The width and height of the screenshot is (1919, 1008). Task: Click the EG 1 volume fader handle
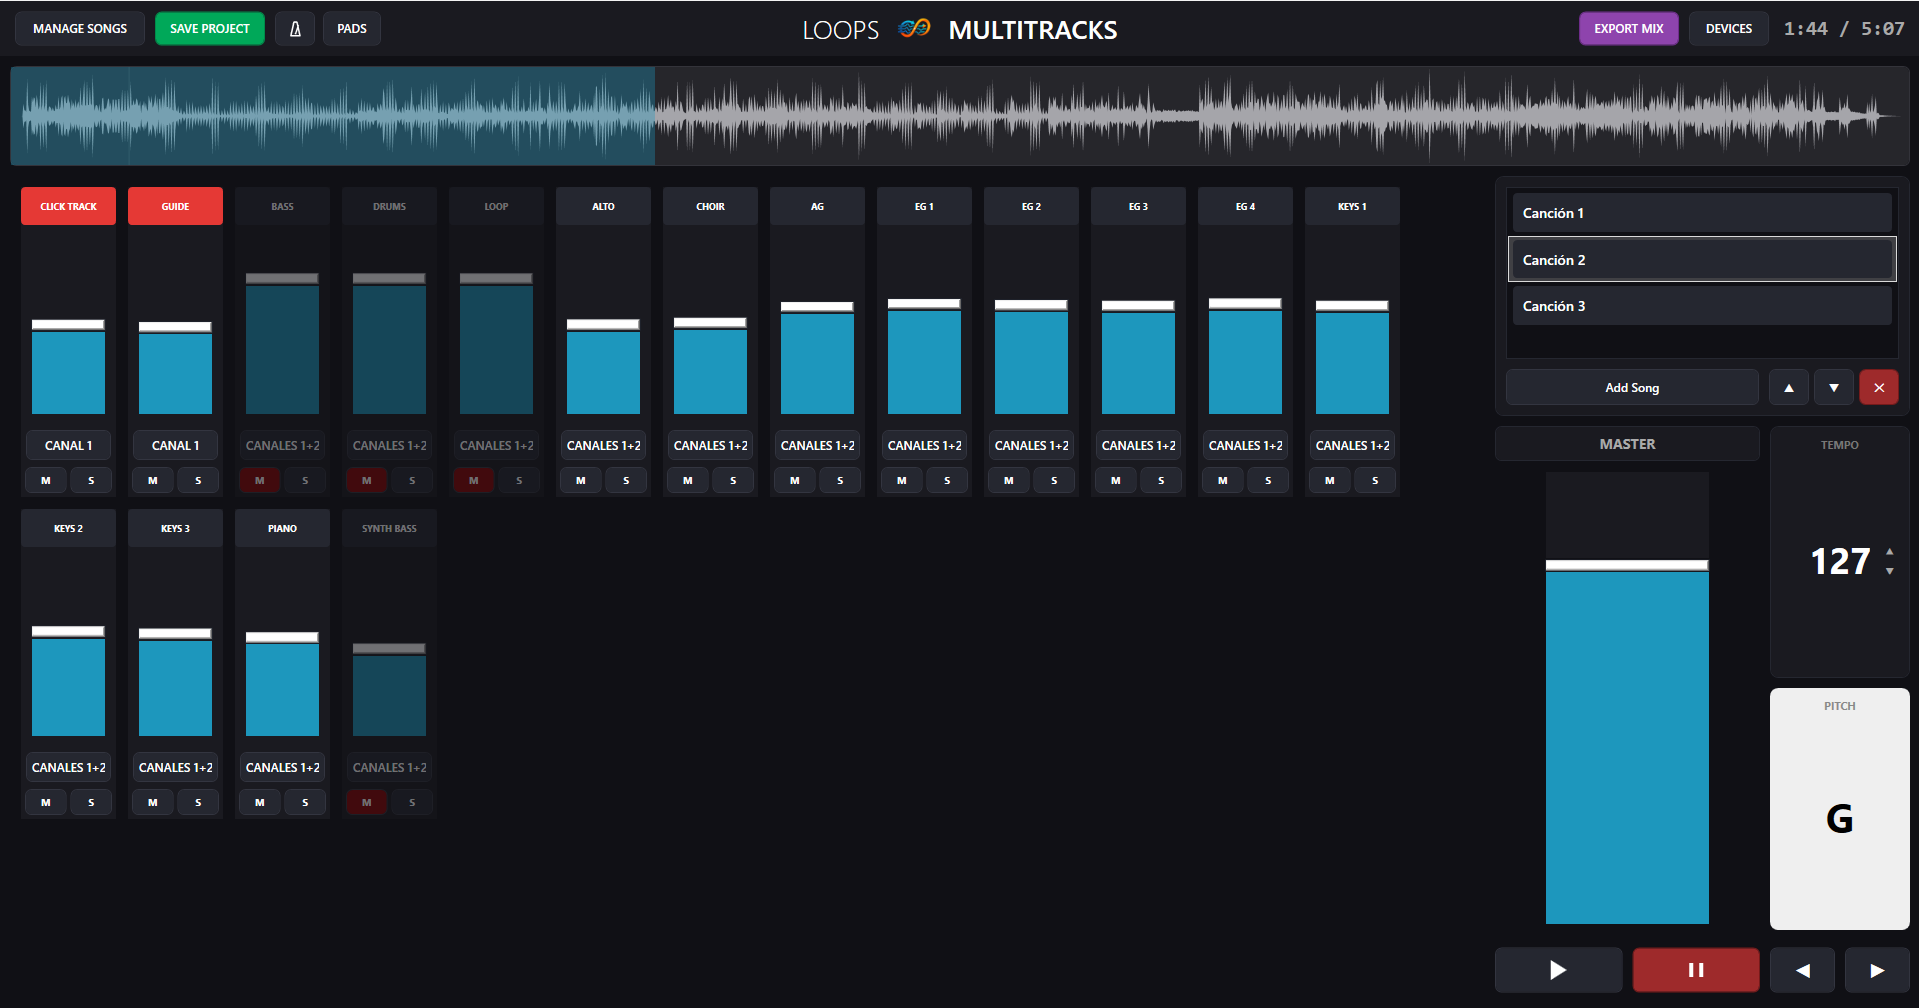pyautogui.click(x=924, y=304)
